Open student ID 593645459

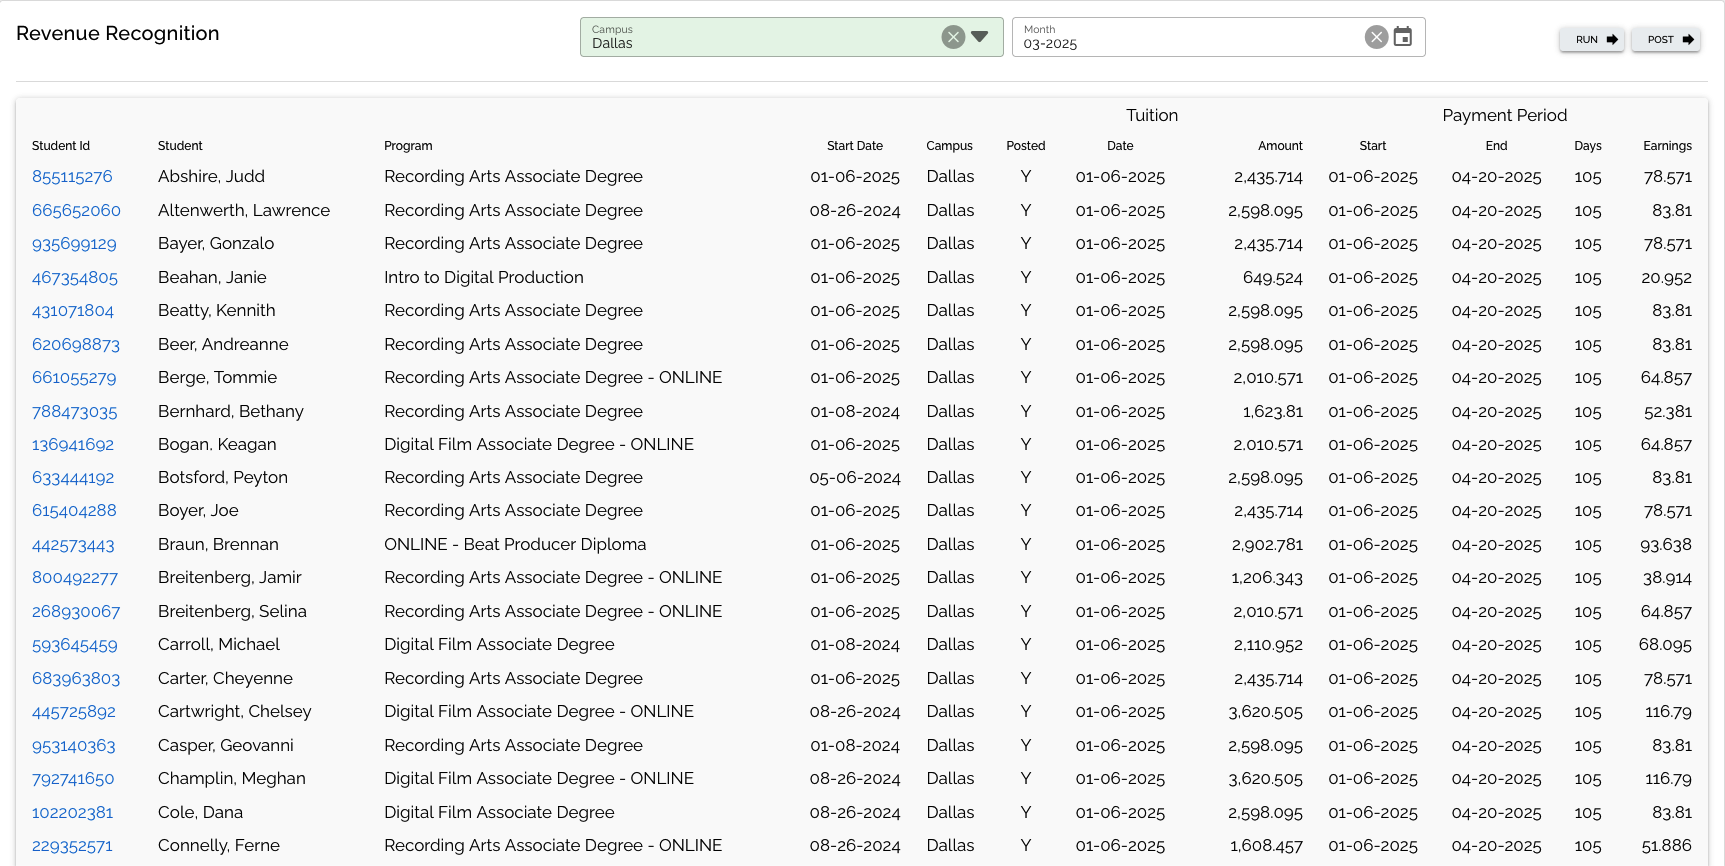click(x=75, y=645)
